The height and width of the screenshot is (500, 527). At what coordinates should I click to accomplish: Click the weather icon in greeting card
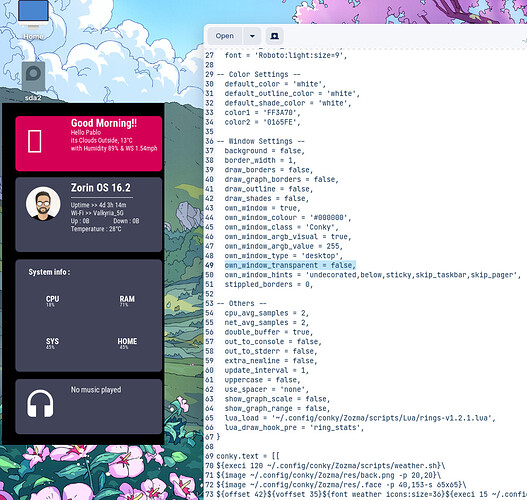35,141
